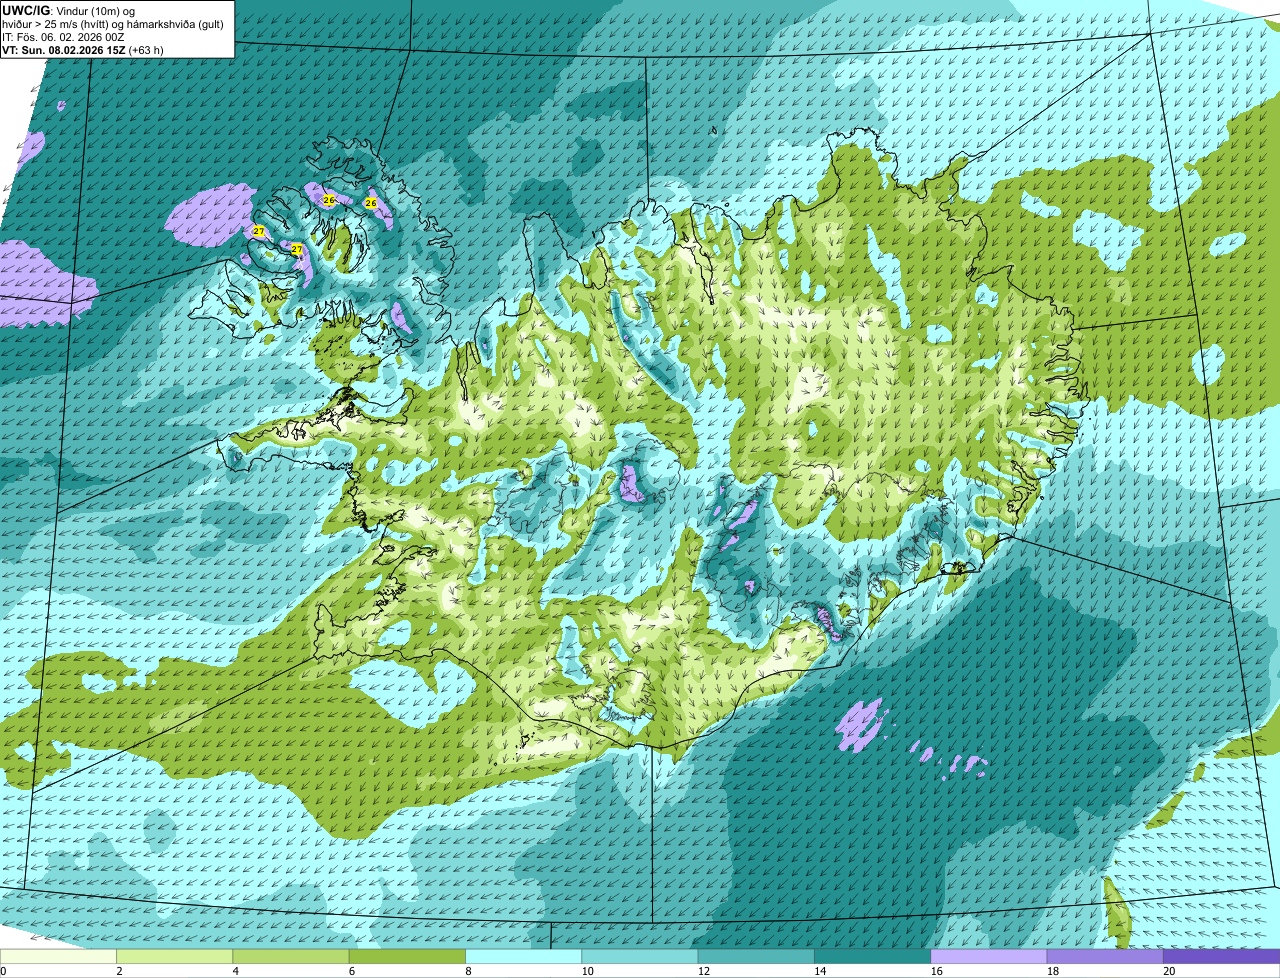Click the pale cyan 8–10 m/s legend swatch
Screen dimensions: 1280x978
coord(523,956)
